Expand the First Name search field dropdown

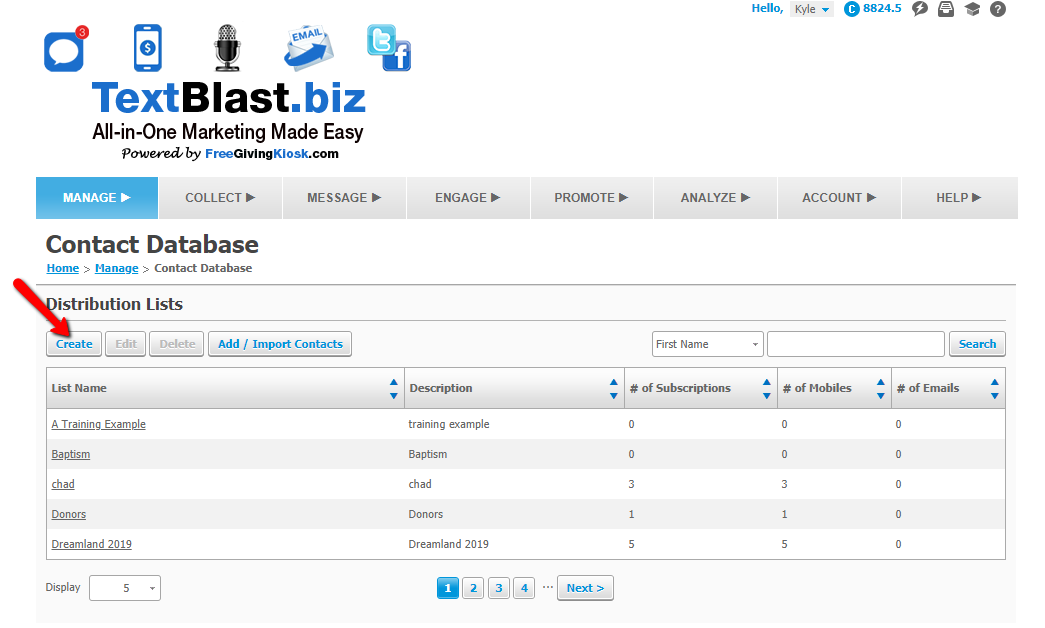[708, 344]
